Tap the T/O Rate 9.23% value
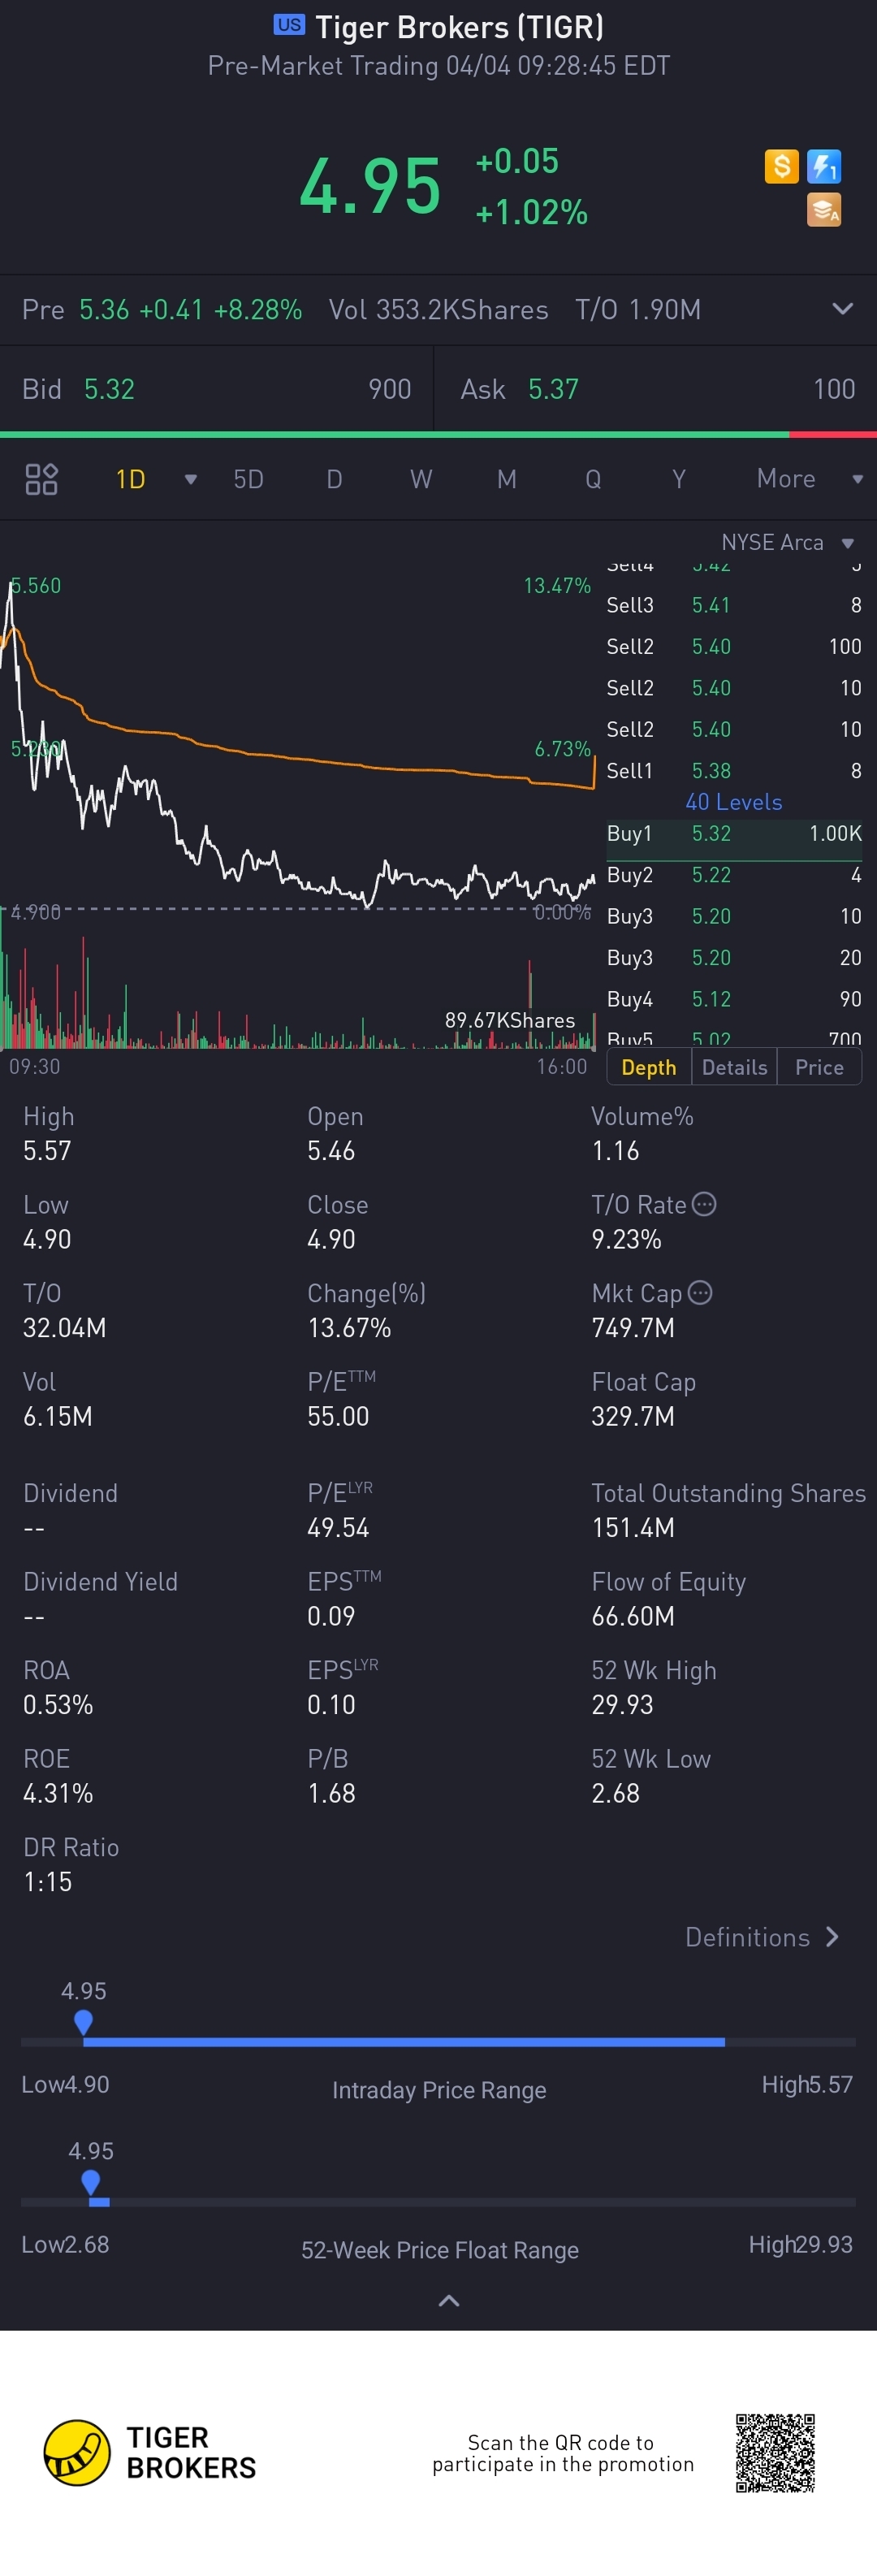 [626, 1239]
